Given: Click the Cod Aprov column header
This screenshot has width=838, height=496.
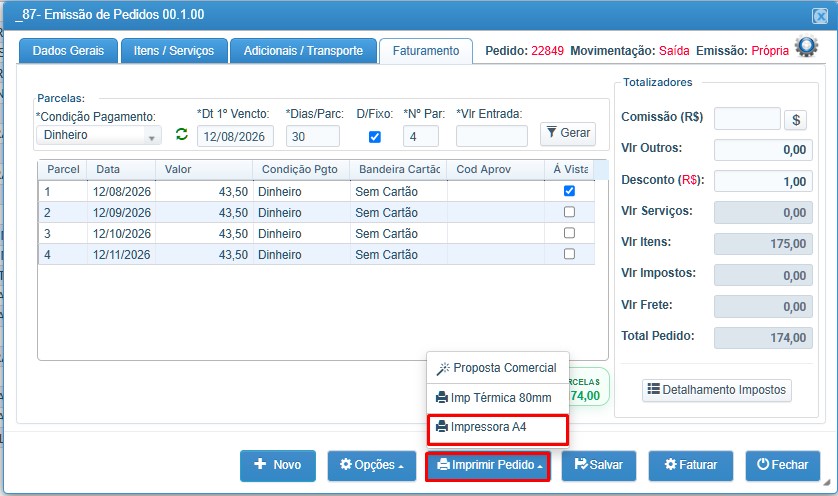Looking at the screenshot, I should point(496,169).
